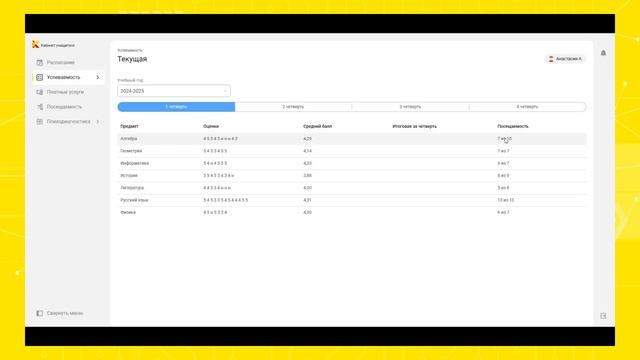
Task: Click the average score 3,88 for История
Action: 307,176
